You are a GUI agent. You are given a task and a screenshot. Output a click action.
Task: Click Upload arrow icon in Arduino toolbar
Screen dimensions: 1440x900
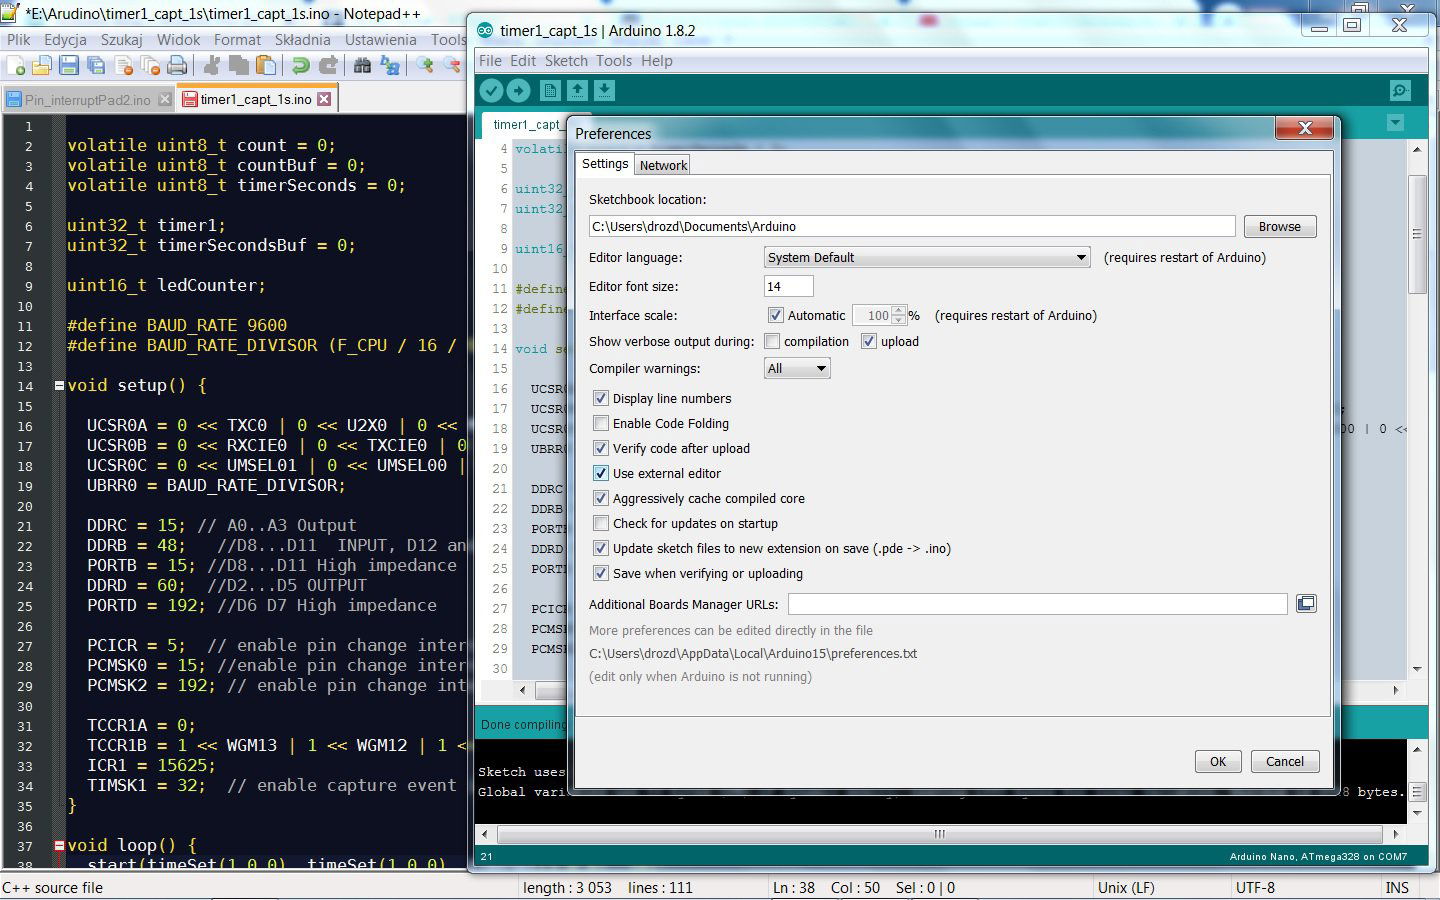(x=518, y=91)
